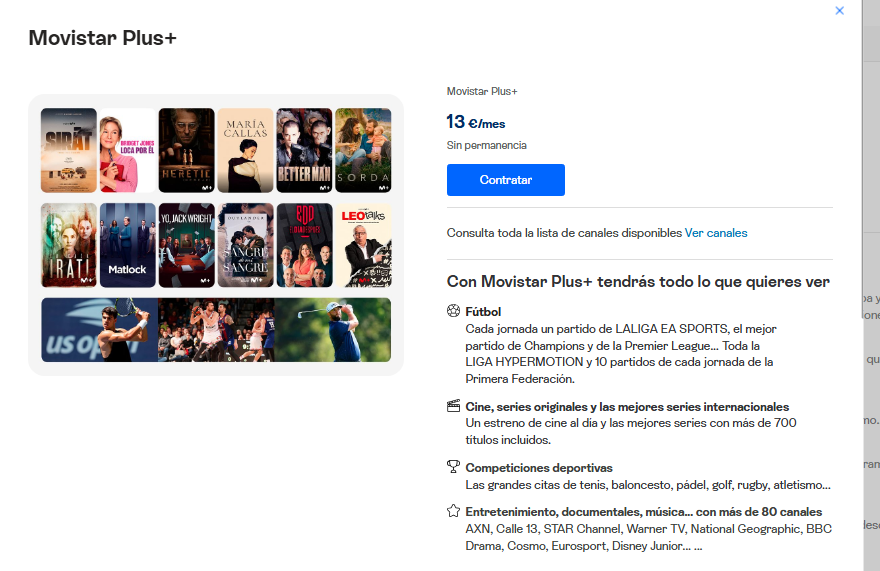This screenshot has width=880, height=571.
Task: Select the LEOtalks show poster
Action: (x=363, y=245)
